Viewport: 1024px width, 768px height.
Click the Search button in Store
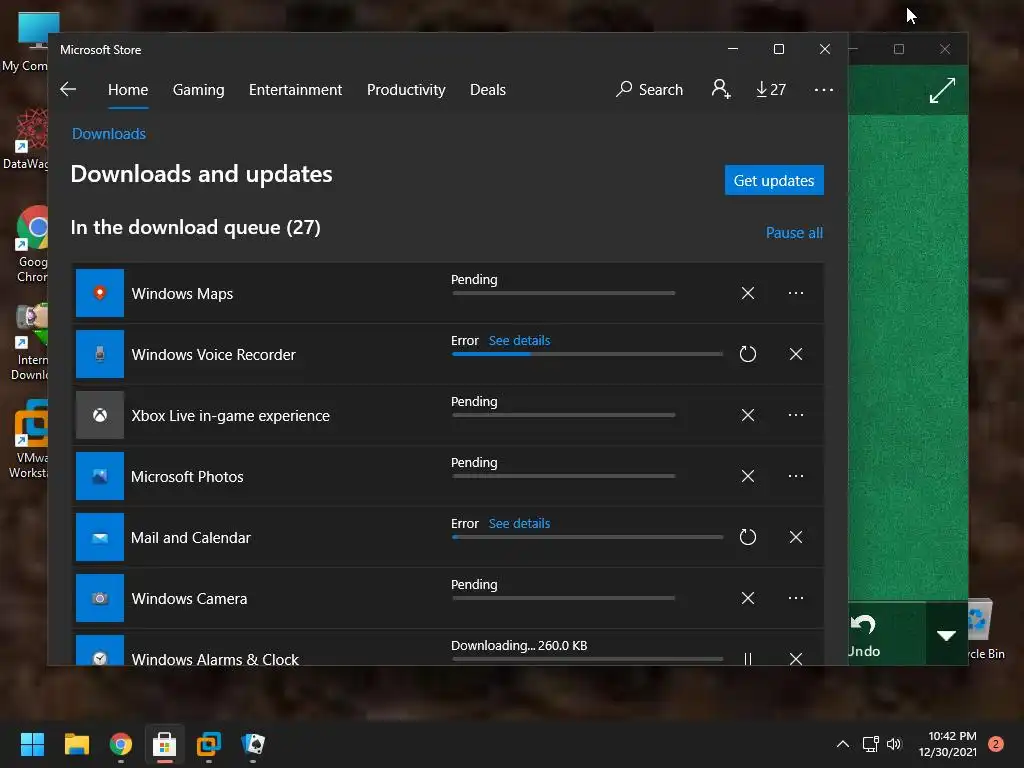pyautogui.click(x=649, y=89)
